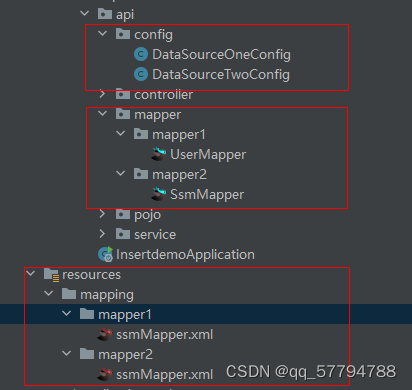
Task: Collapse the java mapper1 package chevron
Action: pyautogui.click(x=121, y=134)
